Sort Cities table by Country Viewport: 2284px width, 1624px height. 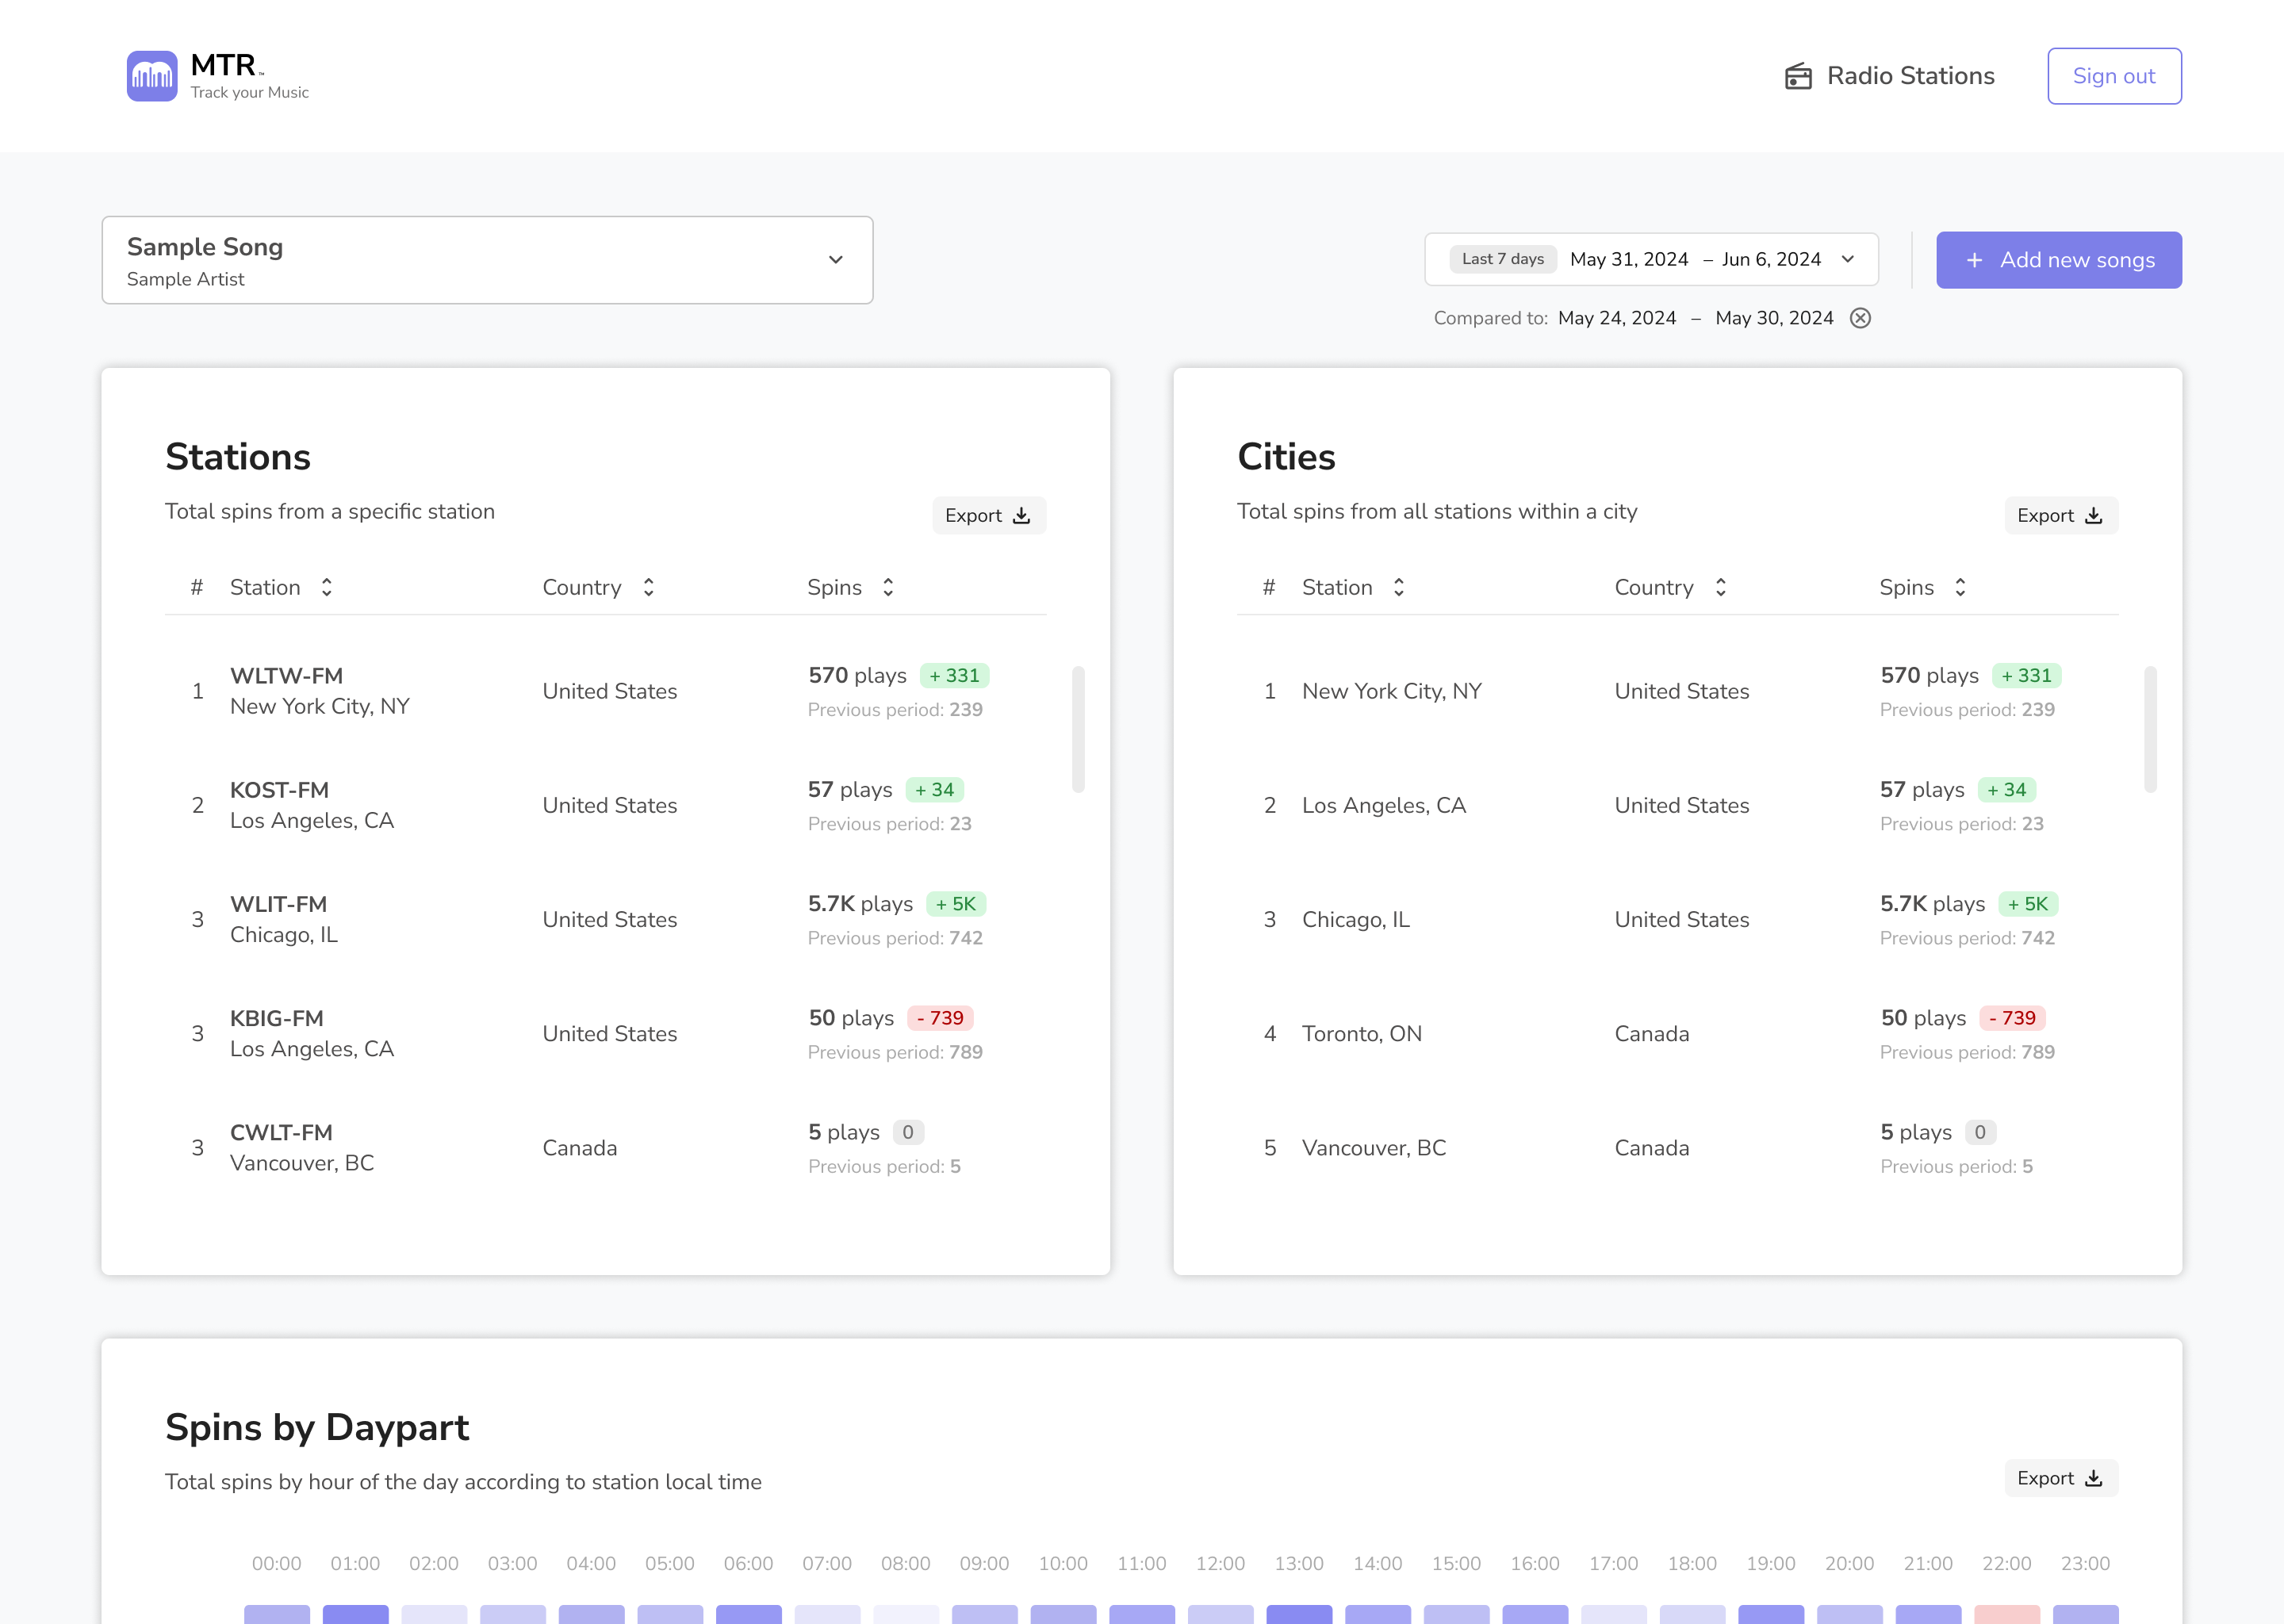(1720, 588)
